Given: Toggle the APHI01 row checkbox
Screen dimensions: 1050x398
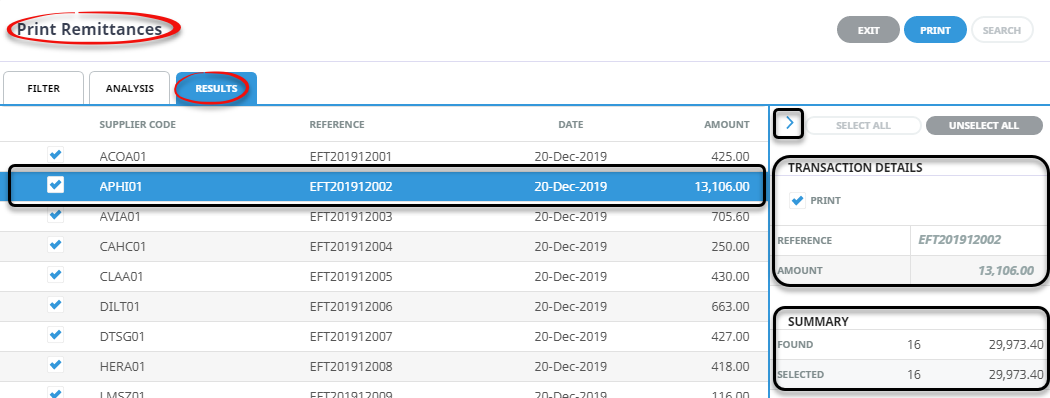Looking at the screenshot, I should [x=56, y=184].
